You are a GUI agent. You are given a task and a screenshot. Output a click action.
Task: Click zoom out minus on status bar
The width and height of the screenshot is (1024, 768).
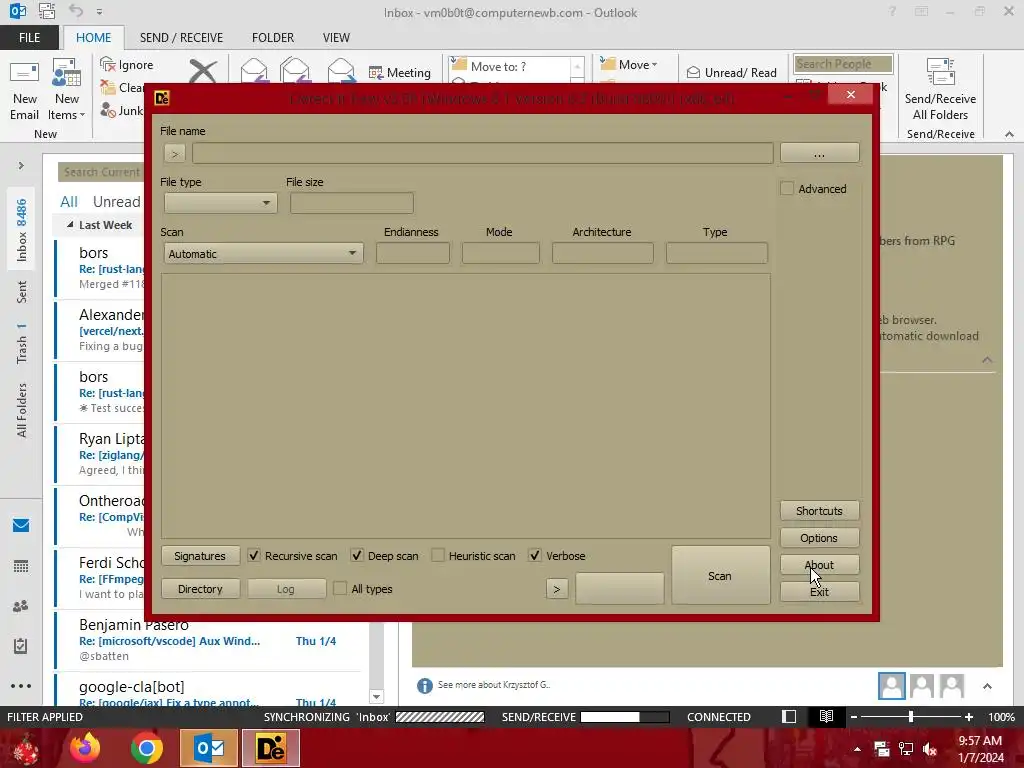[x=854, y=717]
